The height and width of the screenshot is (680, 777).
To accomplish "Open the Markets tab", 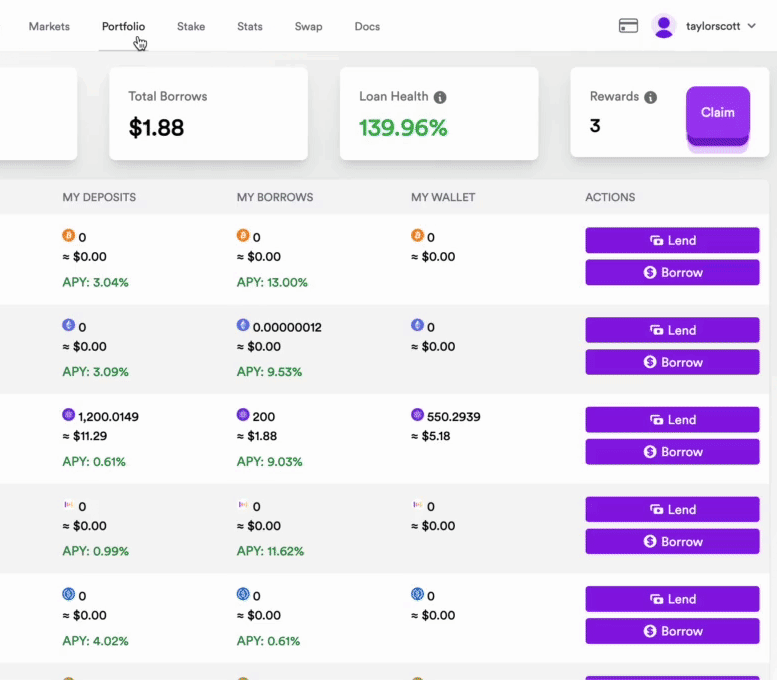I will point(49,26).
